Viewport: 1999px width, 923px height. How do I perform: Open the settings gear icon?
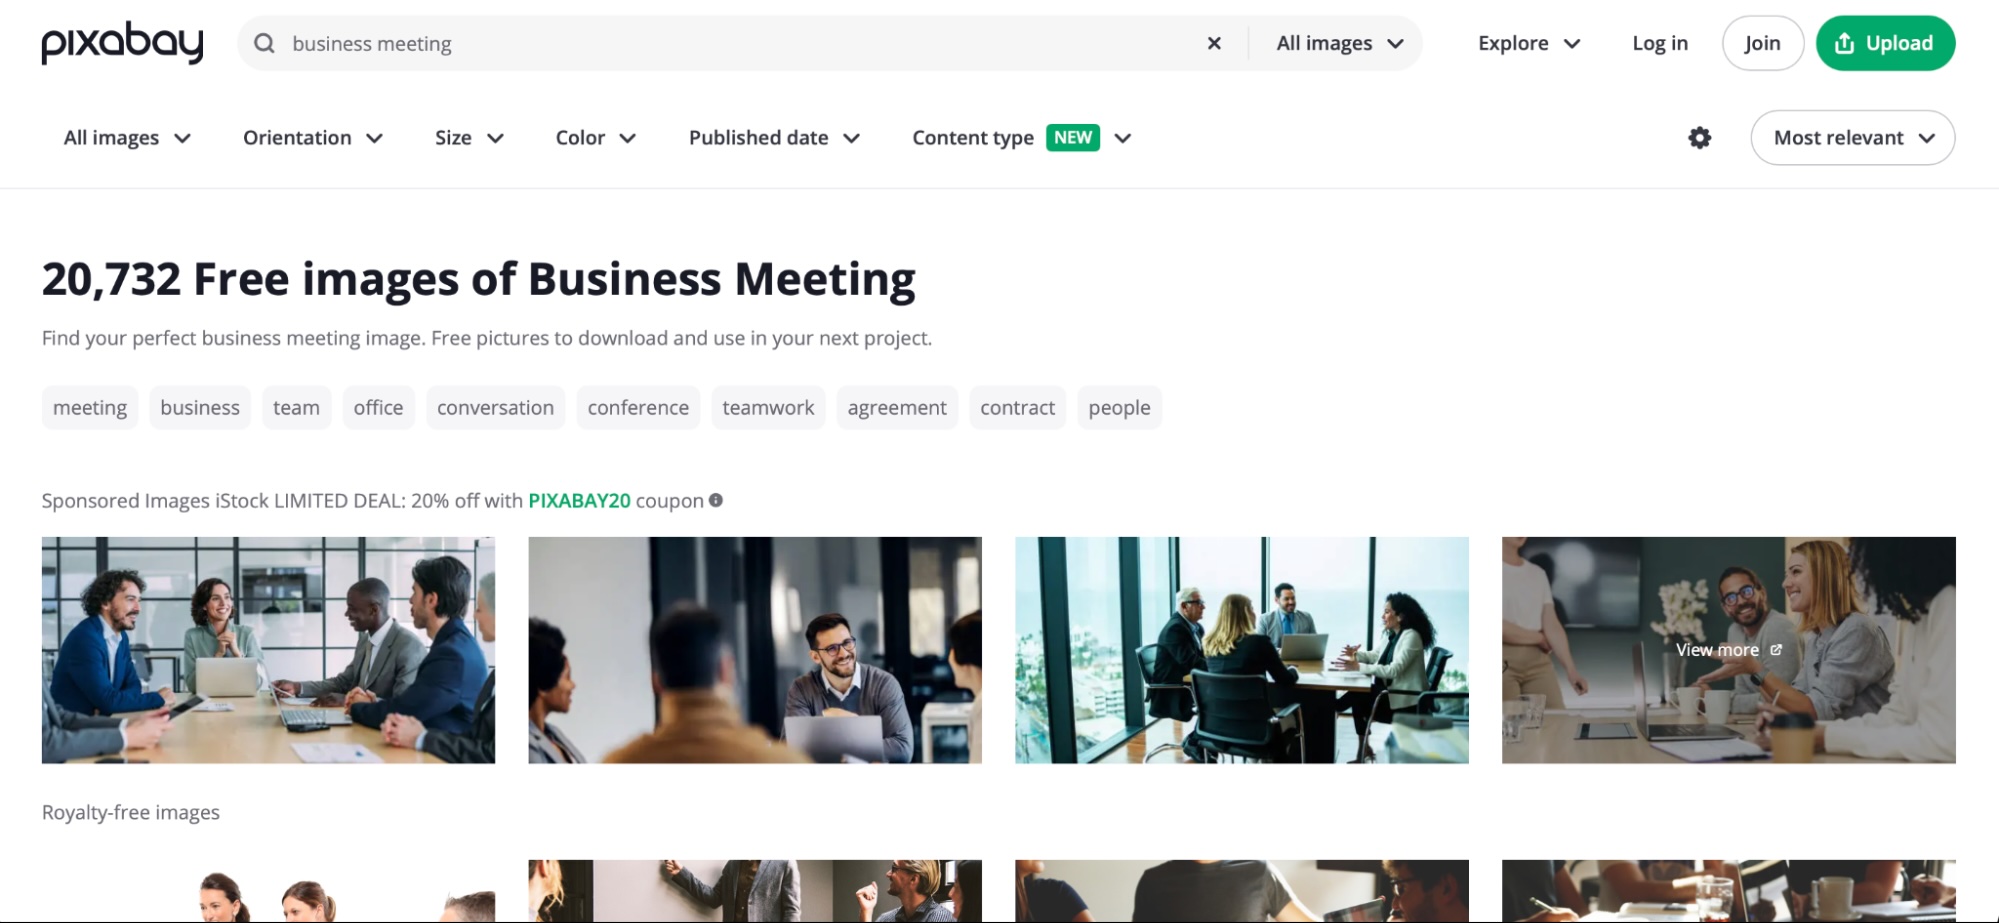coord(1699,138)
